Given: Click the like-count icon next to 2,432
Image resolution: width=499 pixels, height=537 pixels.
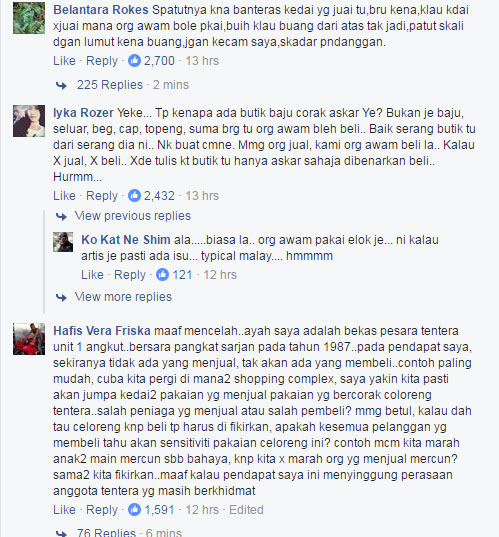Looking at the screenshot, I should 134,196.
